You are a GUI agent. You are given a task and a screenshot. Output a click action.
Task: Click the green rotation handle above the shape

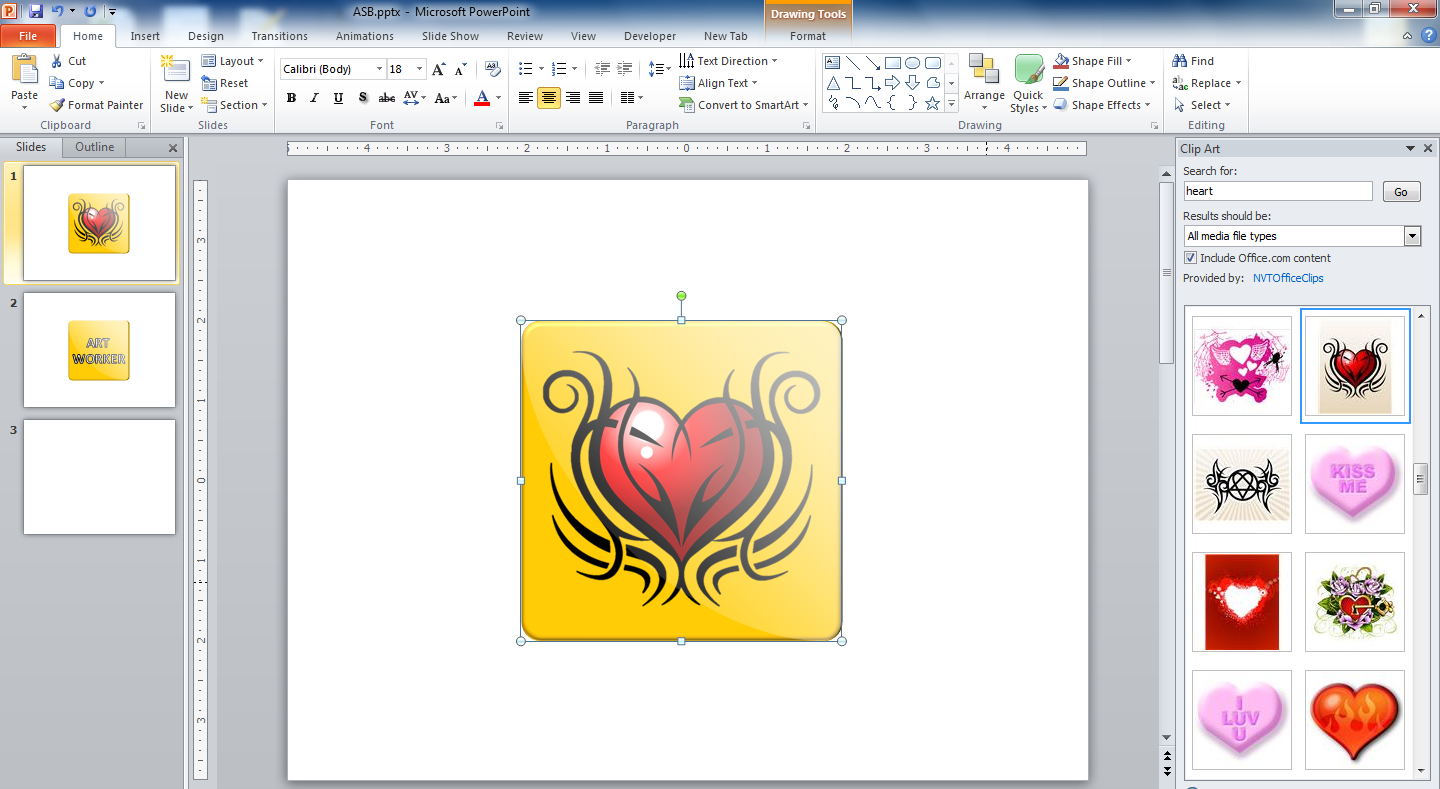(x=681, y=296)
